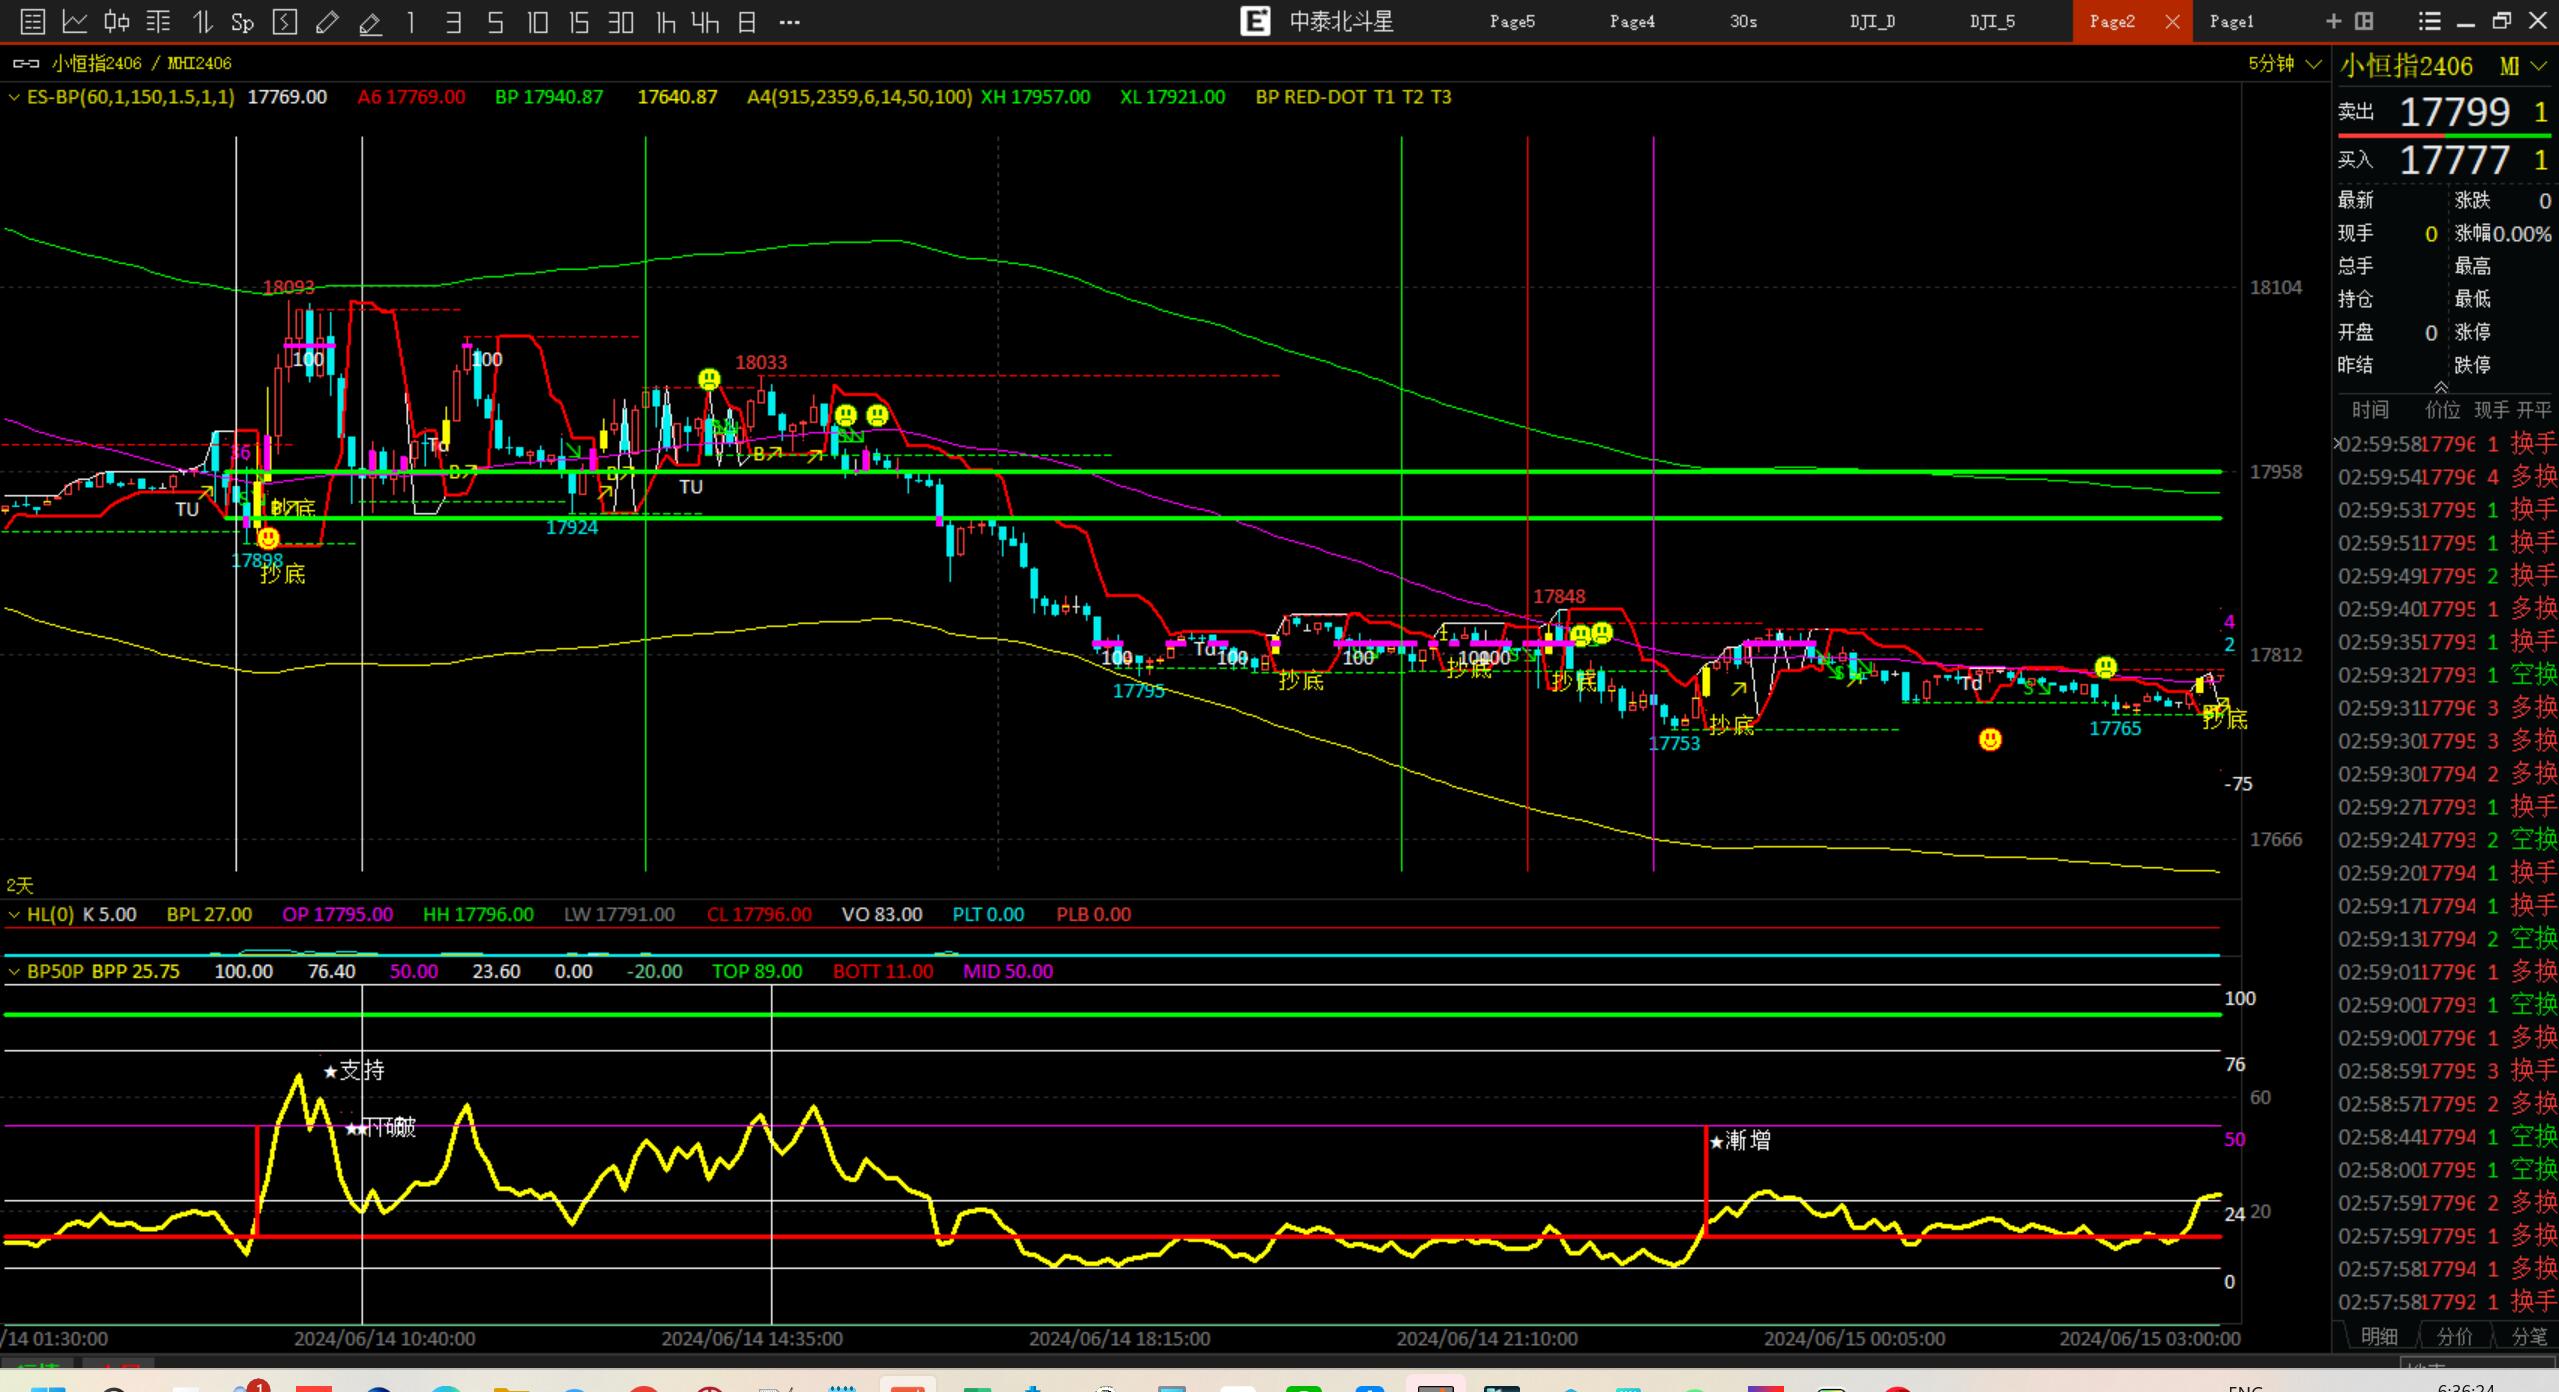Image resolution: width=2559 pixels, height=1392 pixels.
Task: Click the 17765 low price label
Action: click(x=2115, y=728)
